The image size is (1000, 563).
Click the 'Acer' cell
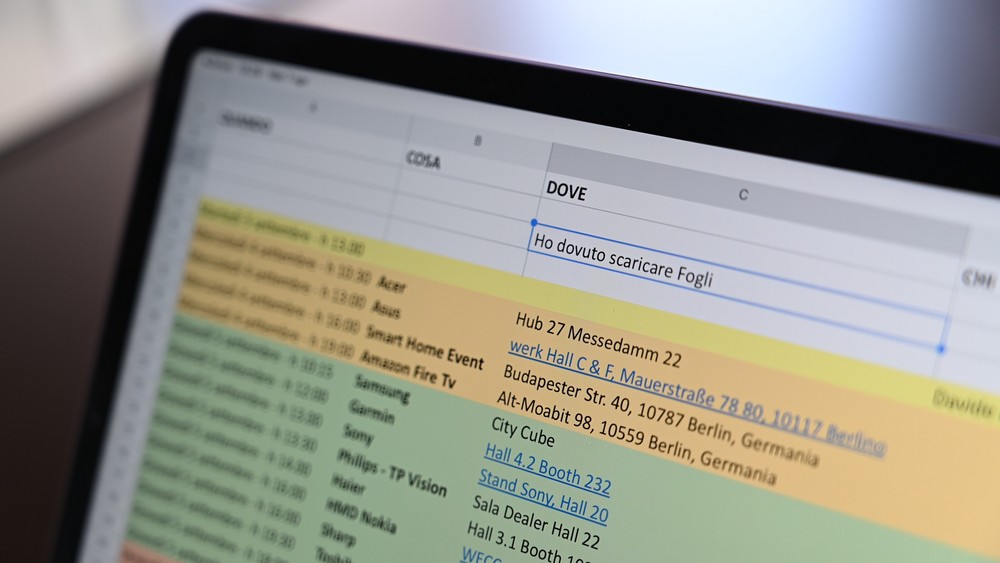point(392,283)
